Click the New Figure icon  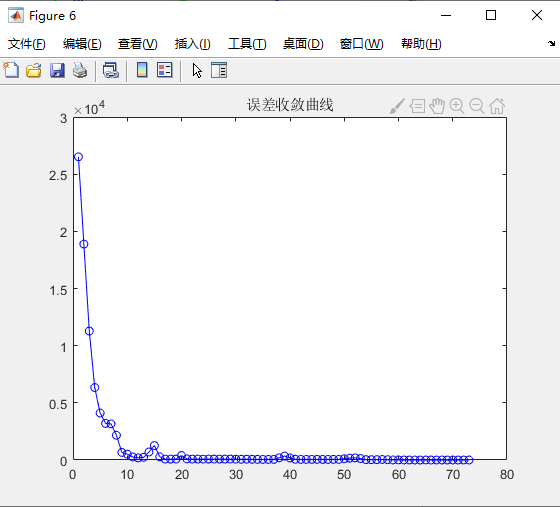[11, 70]
